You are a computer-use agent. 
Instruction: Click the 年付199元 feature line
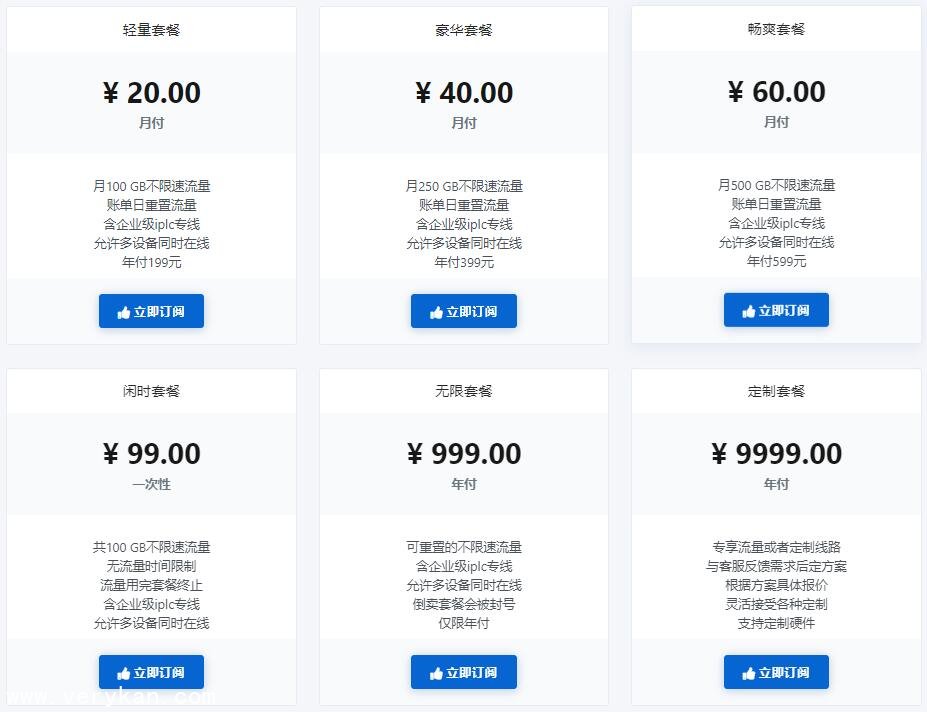click(x=151, y=263)
